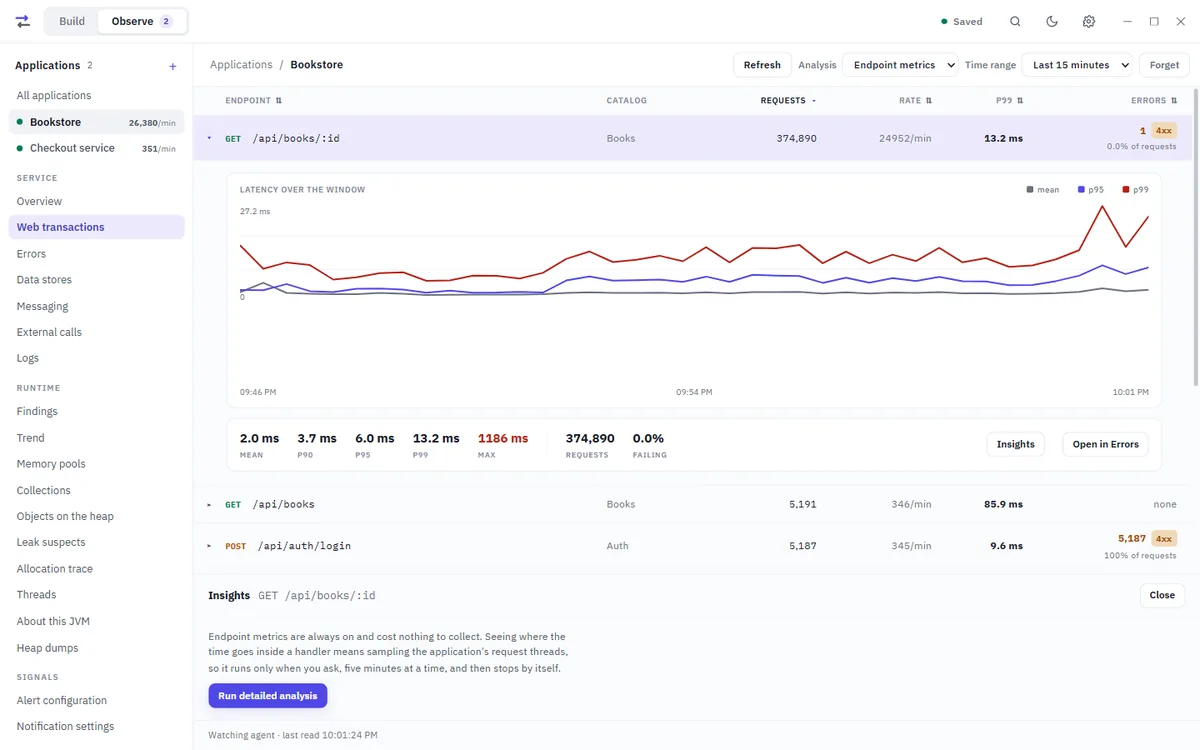1200x750 pixels.
Task: Click the Saved status indicator
Action: coord(962,21)
